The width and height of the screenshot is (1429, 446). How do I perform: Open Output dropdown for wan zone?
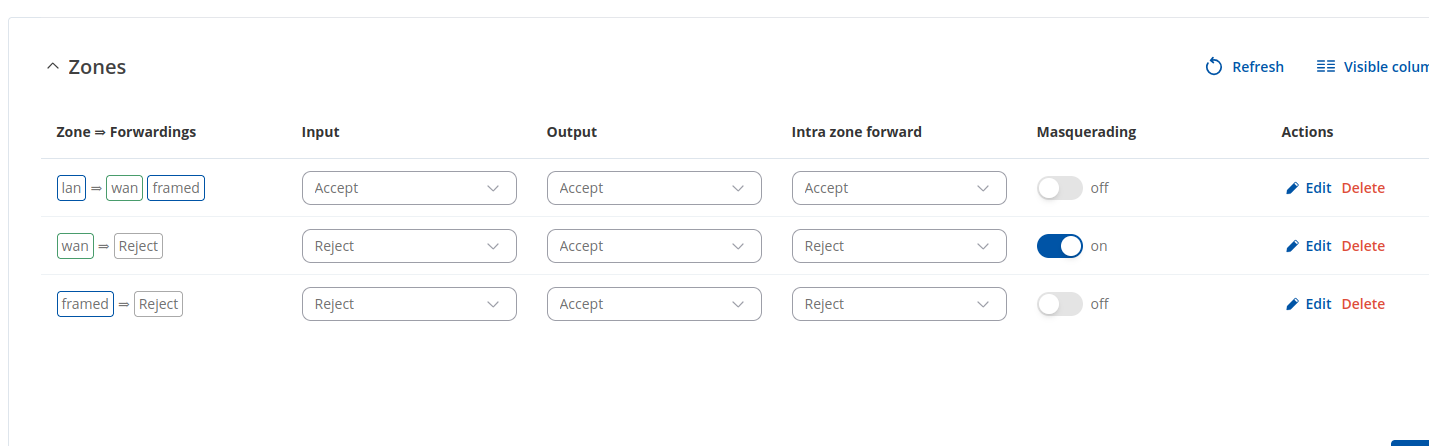(654, 246)
